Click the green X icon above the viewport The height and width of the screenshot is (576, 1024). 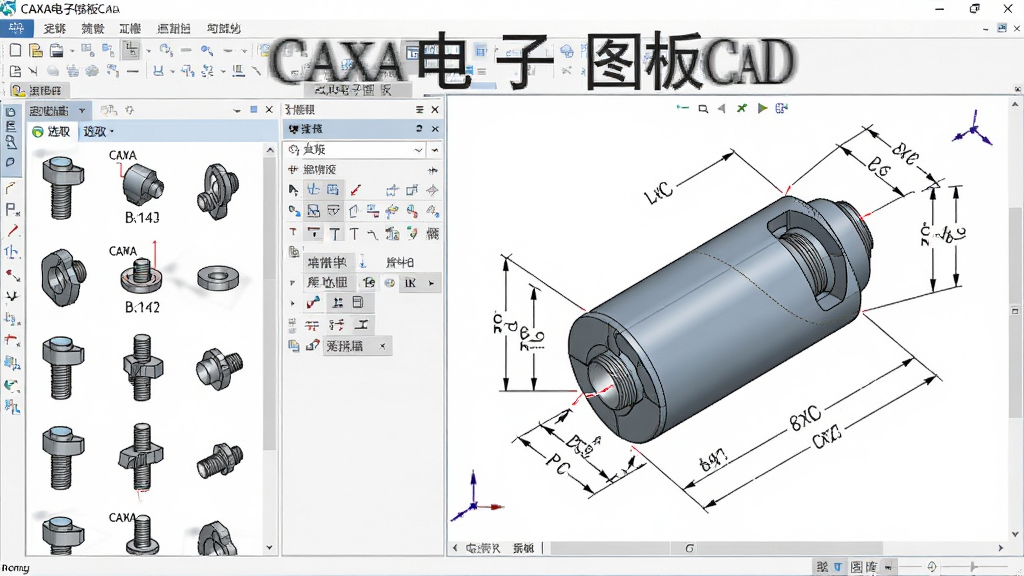[742, 108]
